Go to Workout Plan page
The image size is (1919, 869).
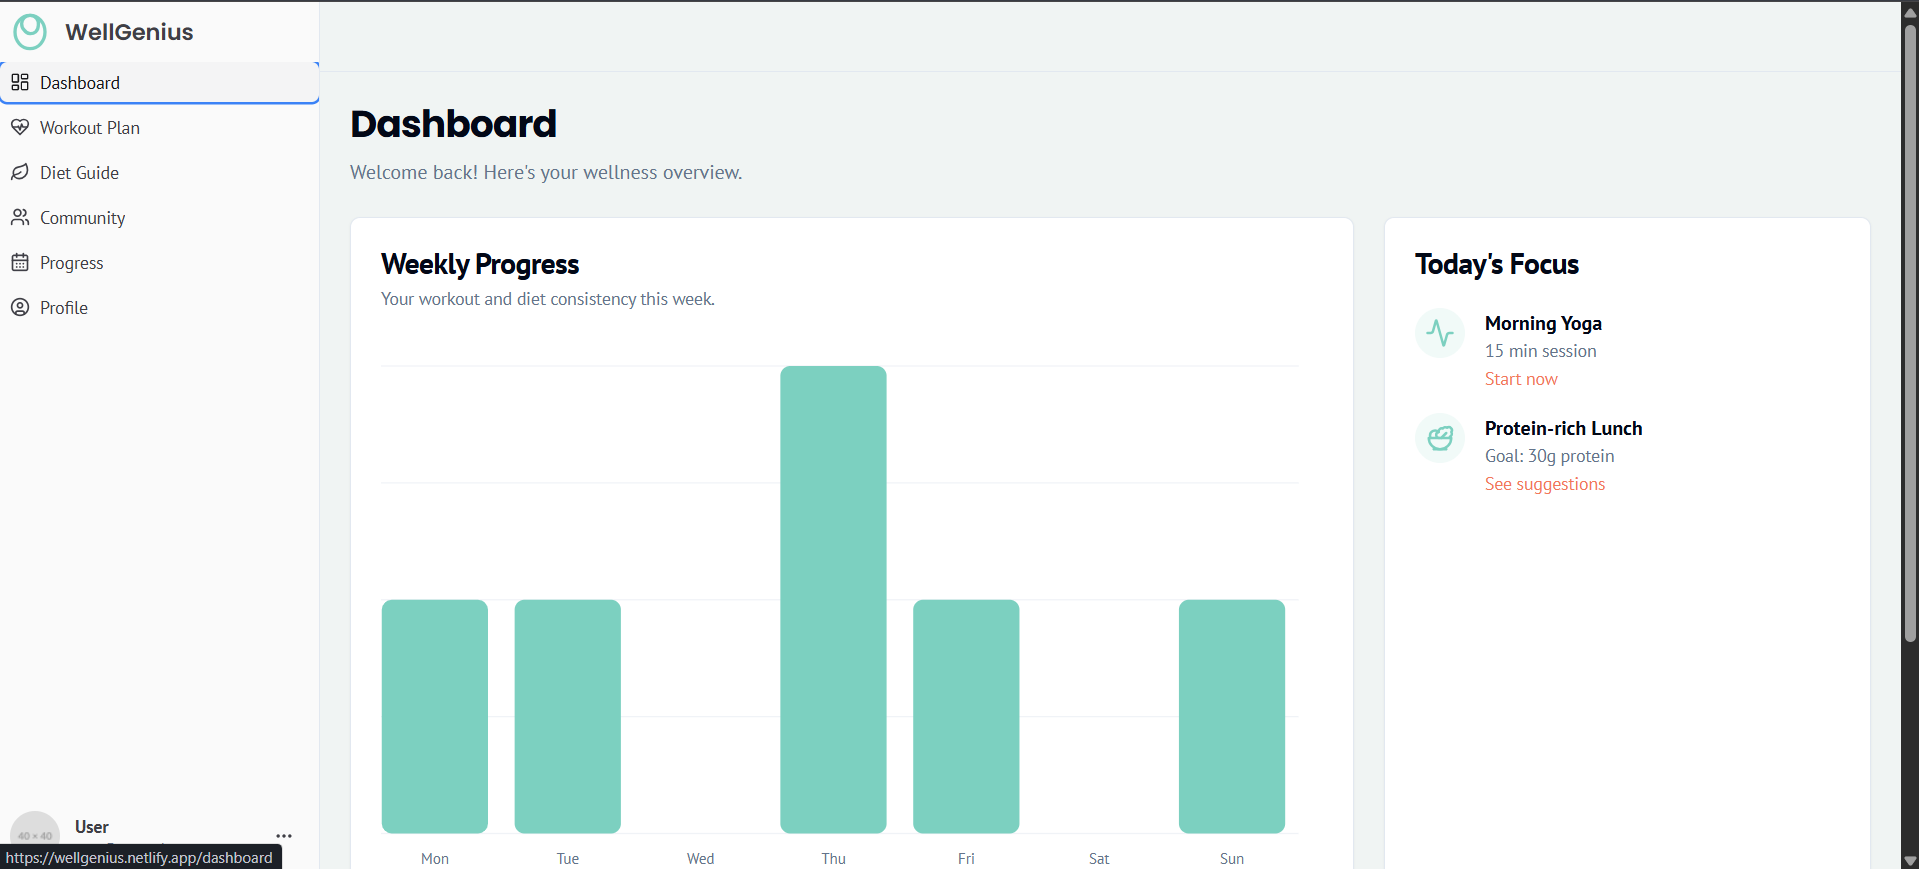(x=160, y=127)
